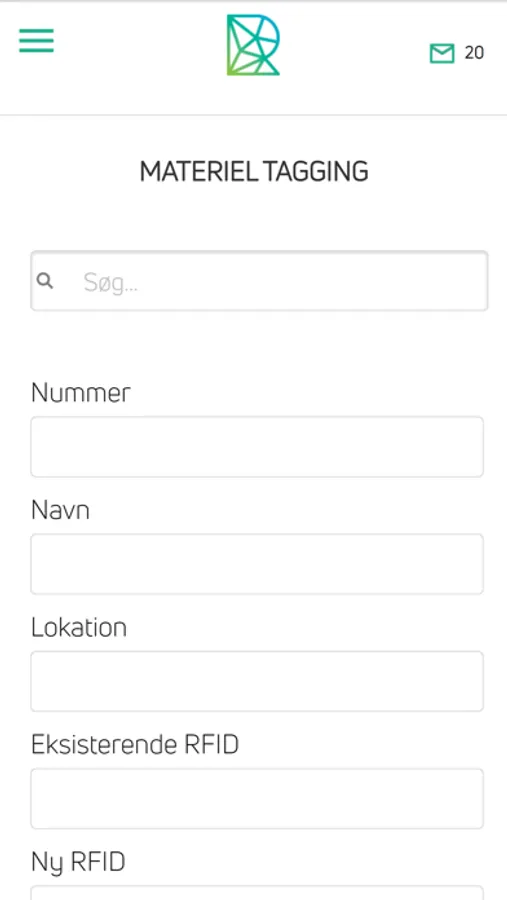
Task: Open the hamburger navigation menu
Action: point(36,41)
